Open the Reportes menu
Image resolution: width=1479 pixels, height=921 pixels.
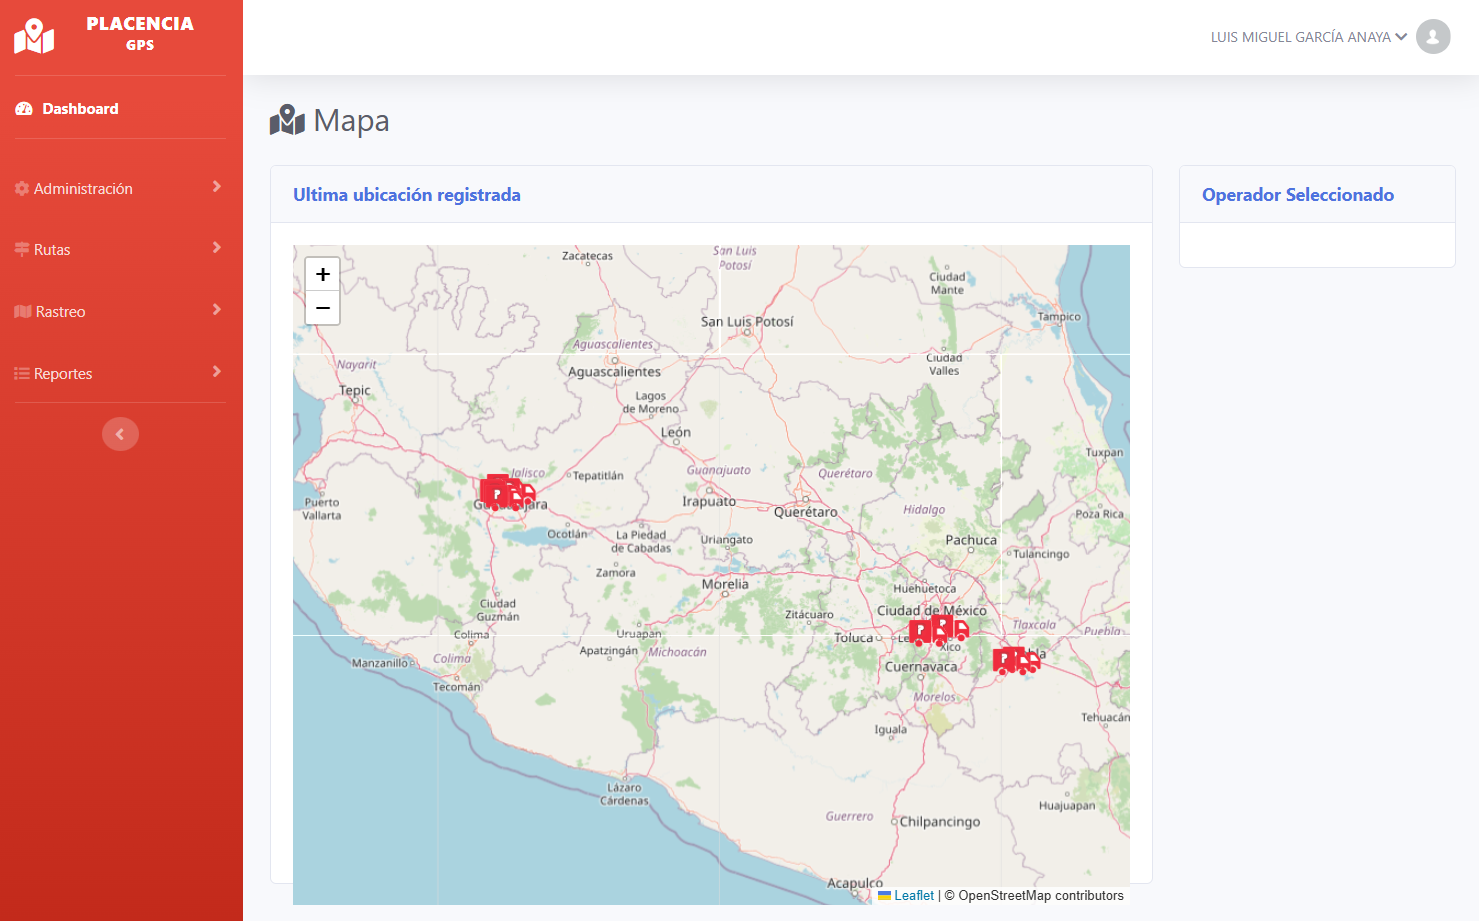[x=120, y=373]
